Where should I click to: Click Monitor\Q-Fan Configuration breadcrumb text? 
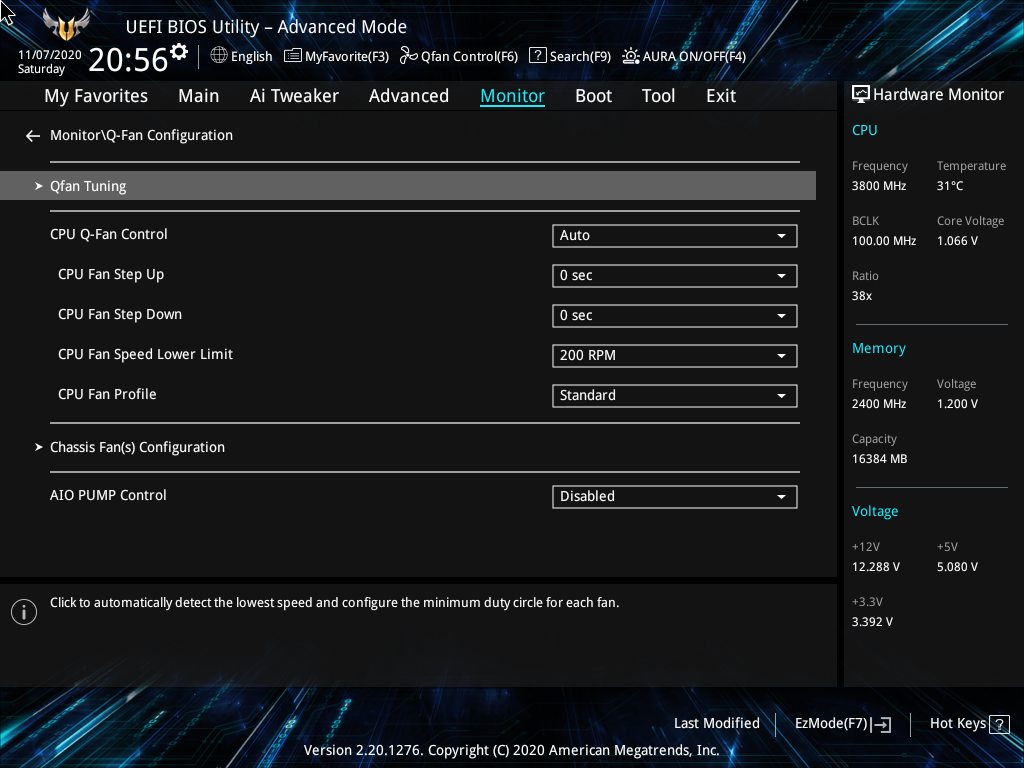point(141,135)
